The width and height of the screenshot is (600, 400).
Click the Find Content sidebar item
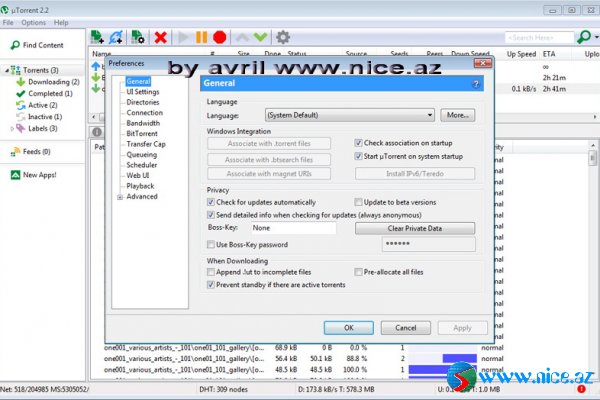[37, 45]
